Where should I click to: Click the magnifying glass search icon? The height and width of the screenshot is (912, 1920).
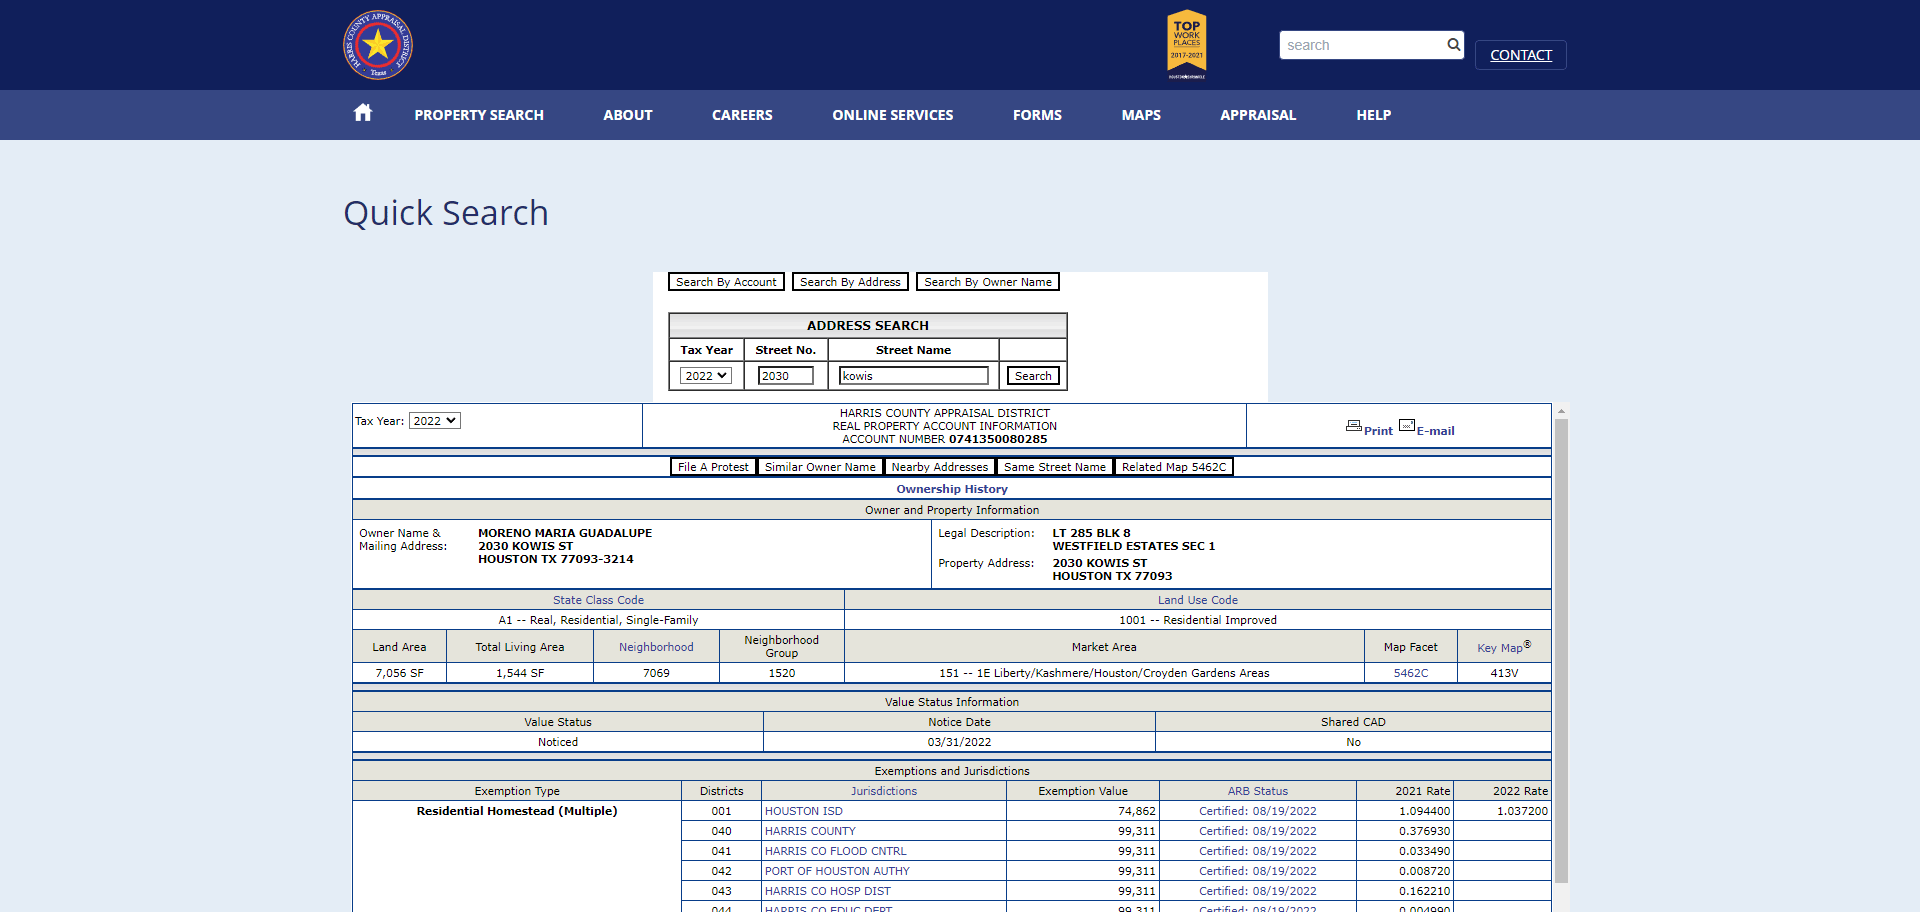tap(1453, 45)
